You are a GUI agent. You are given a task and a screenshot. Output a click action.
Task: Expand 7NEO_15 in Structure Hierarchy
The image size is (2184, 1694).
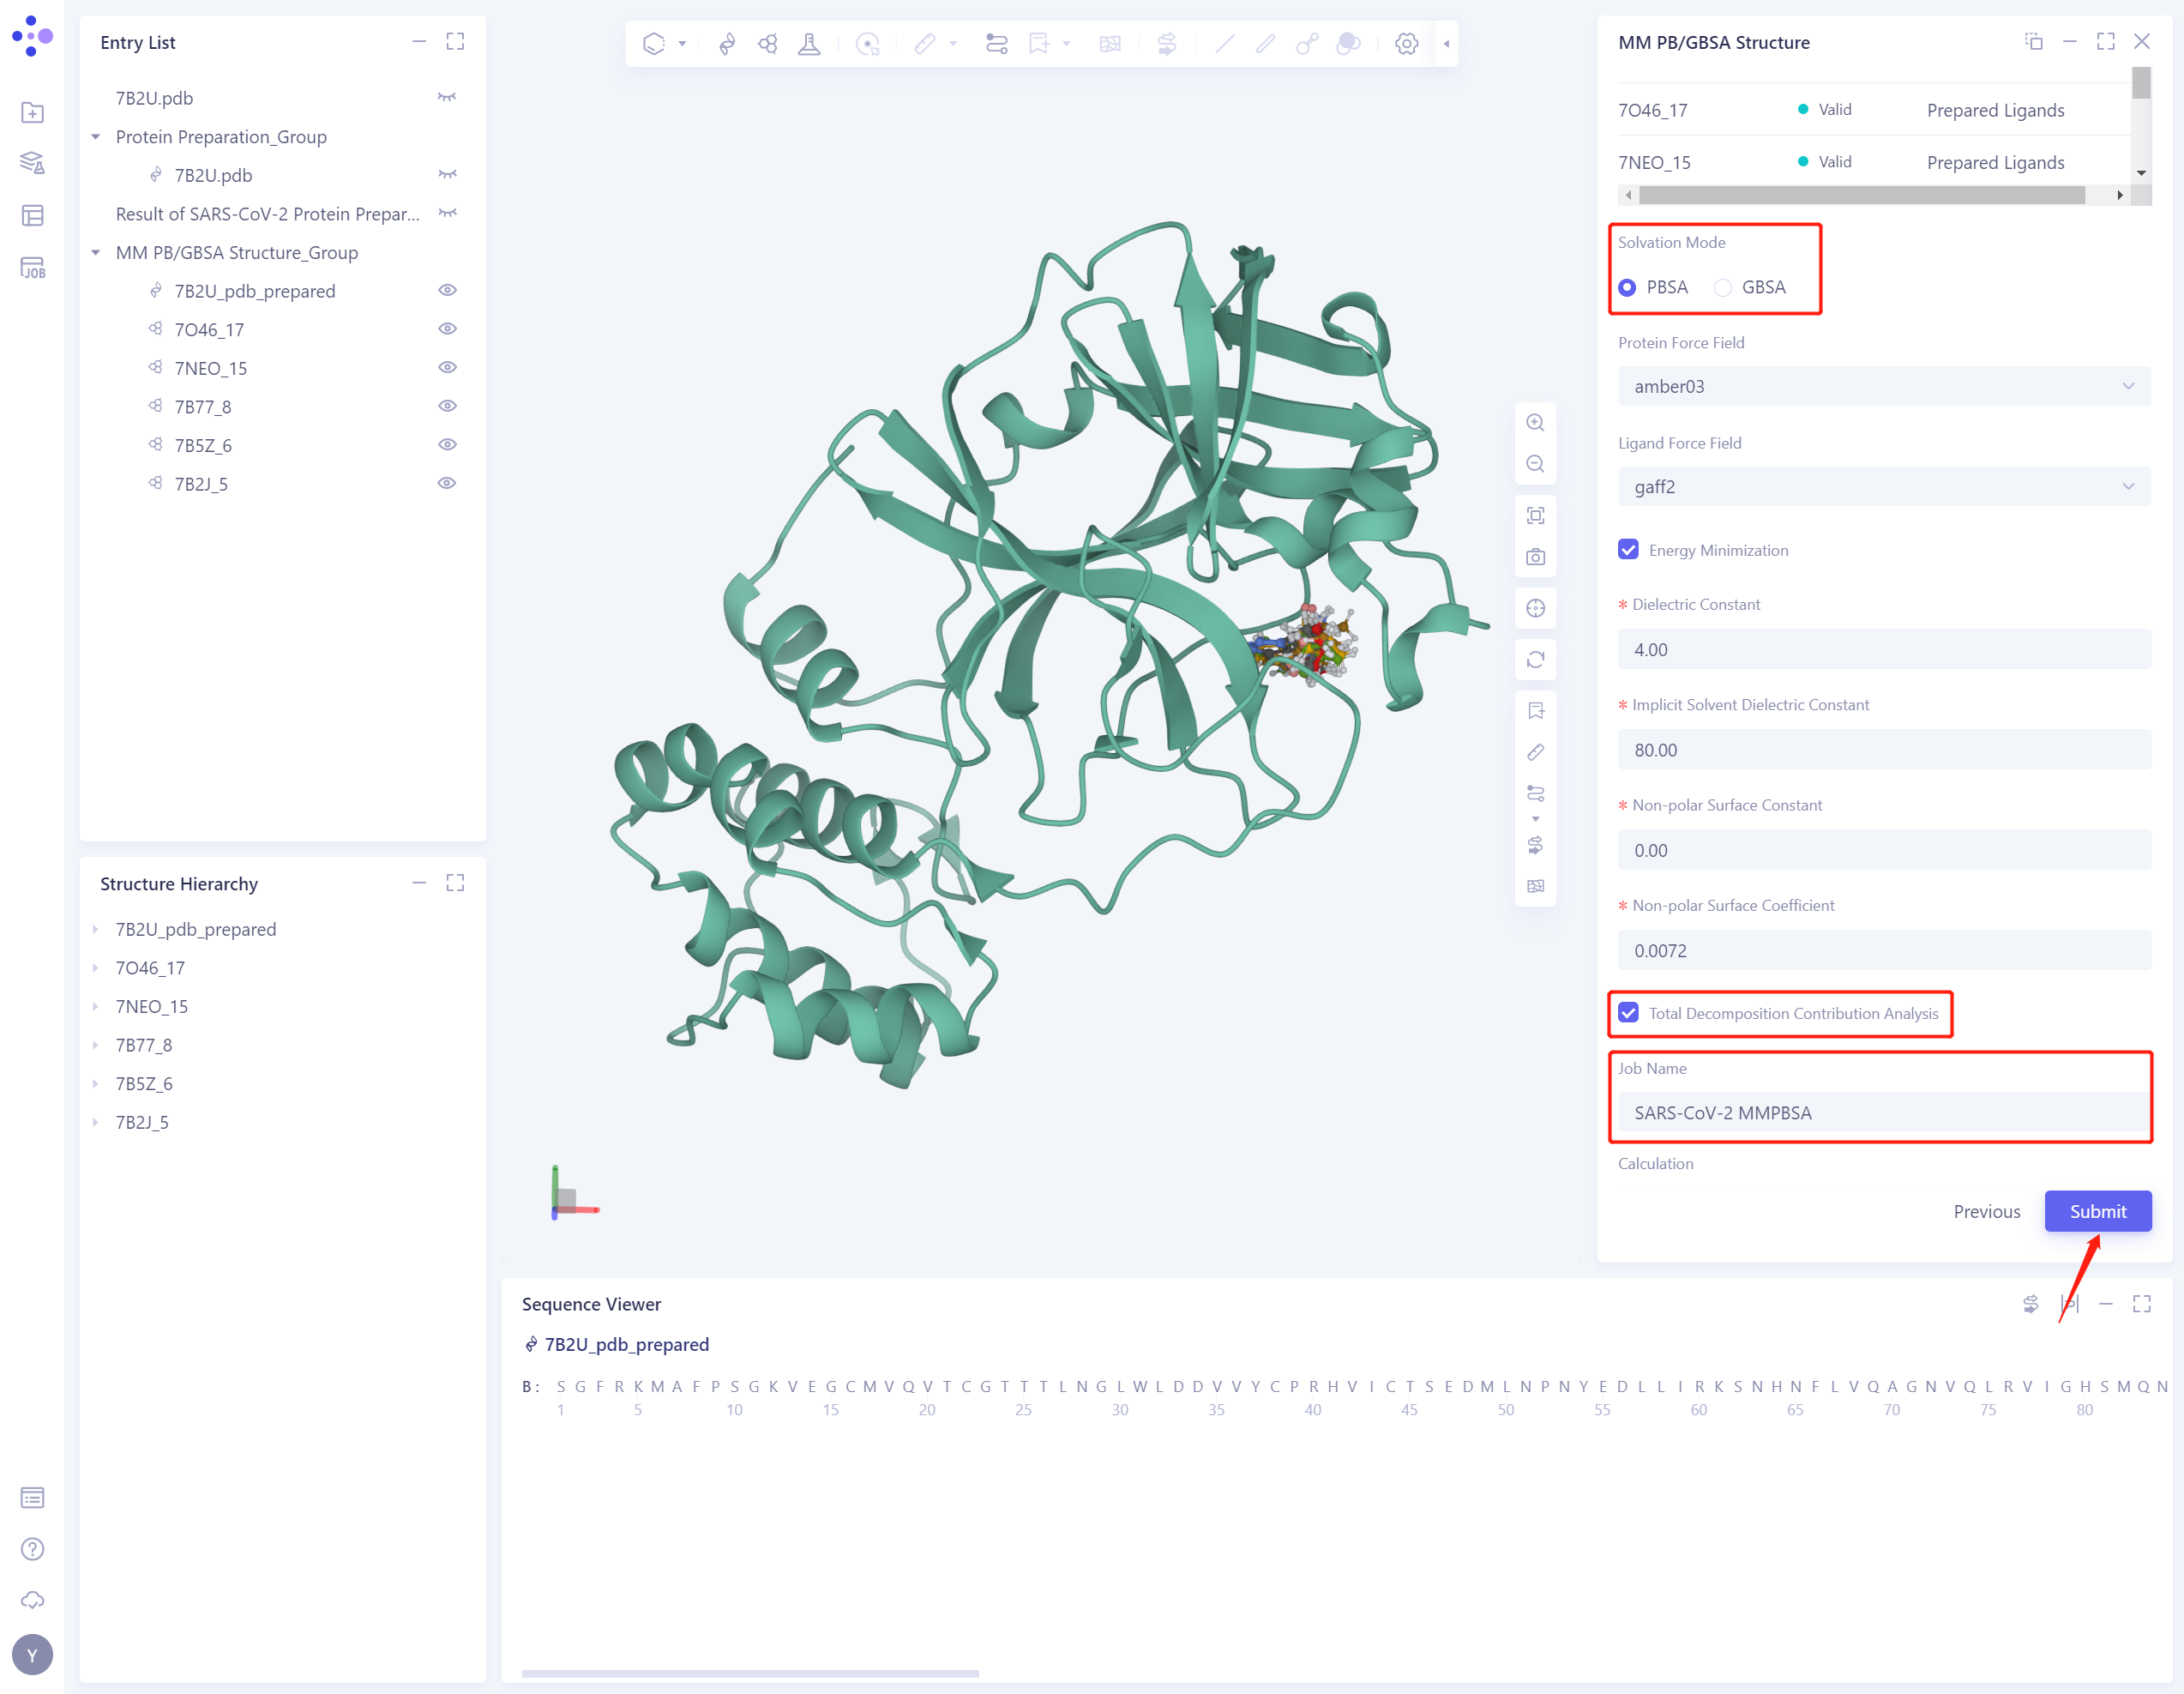pos(95,1006)
